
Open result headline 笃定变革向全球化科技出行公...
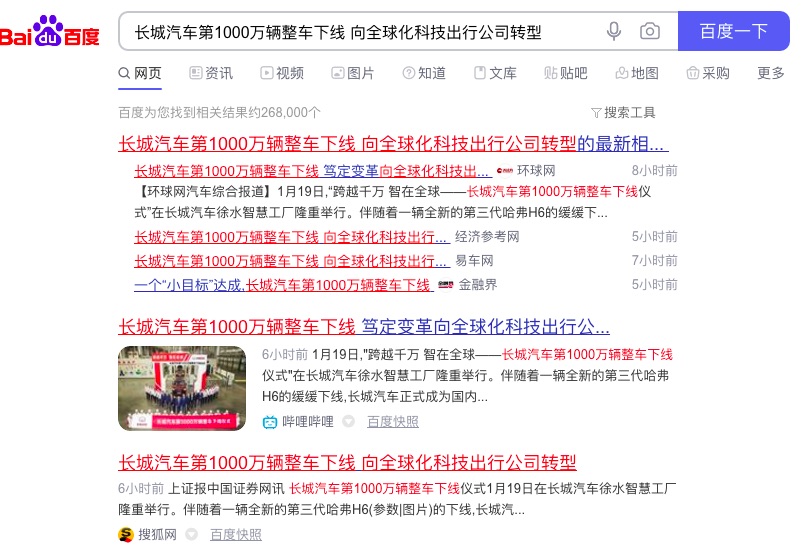(x=364, y=326)
